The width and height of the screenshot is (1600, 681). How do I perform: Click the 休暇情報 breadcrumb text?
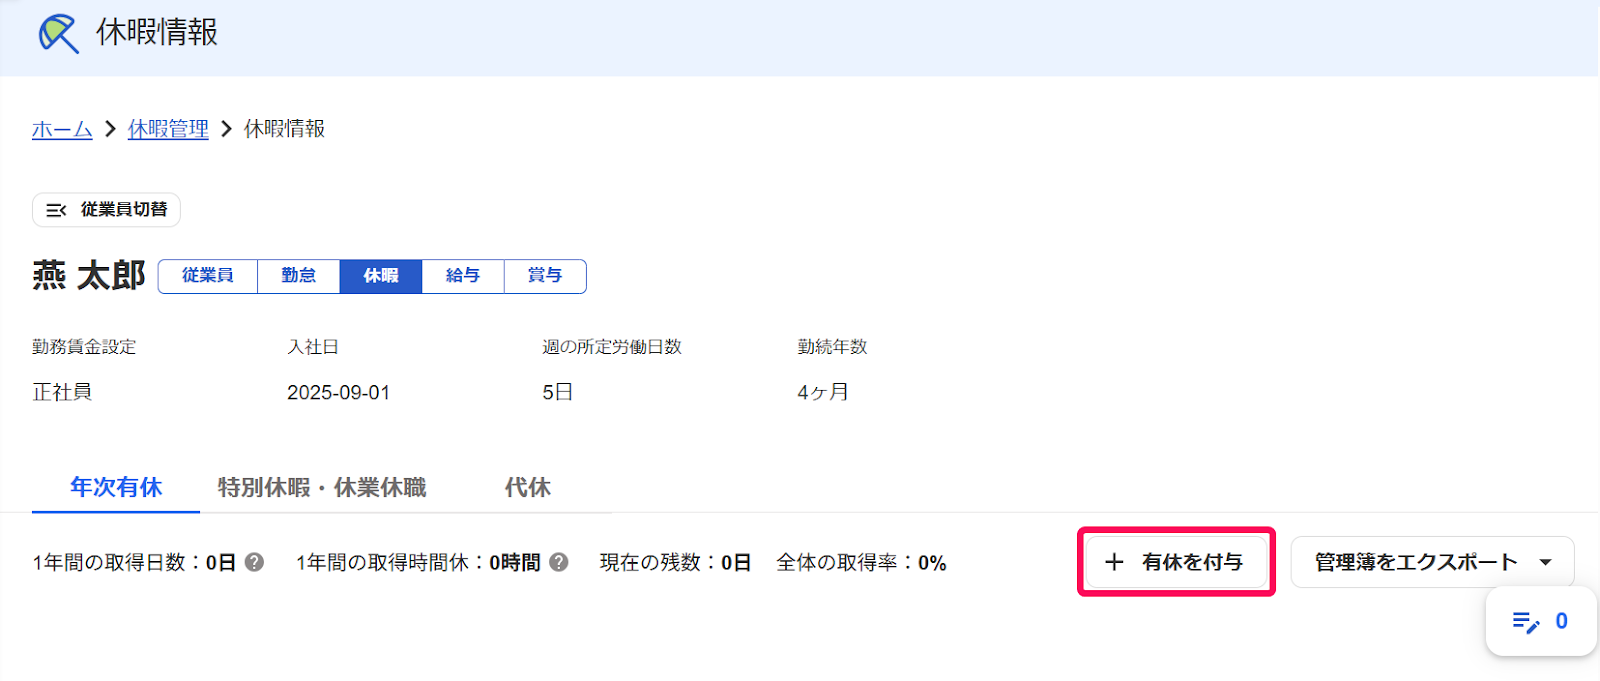coord(284,129)
